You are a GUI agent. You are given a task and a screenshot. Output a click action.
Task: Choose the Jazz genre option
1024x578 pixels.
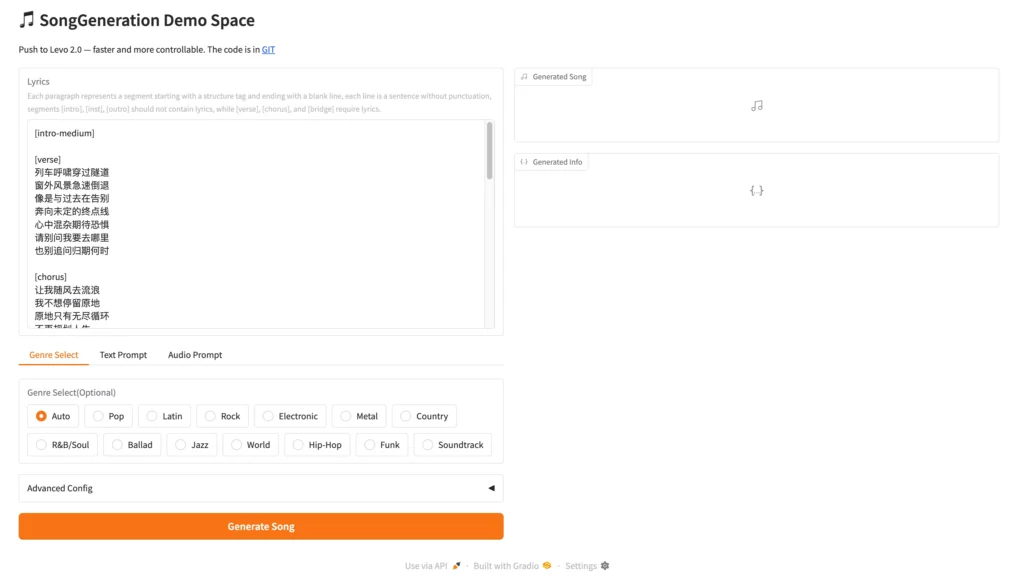tap(181, 445)
